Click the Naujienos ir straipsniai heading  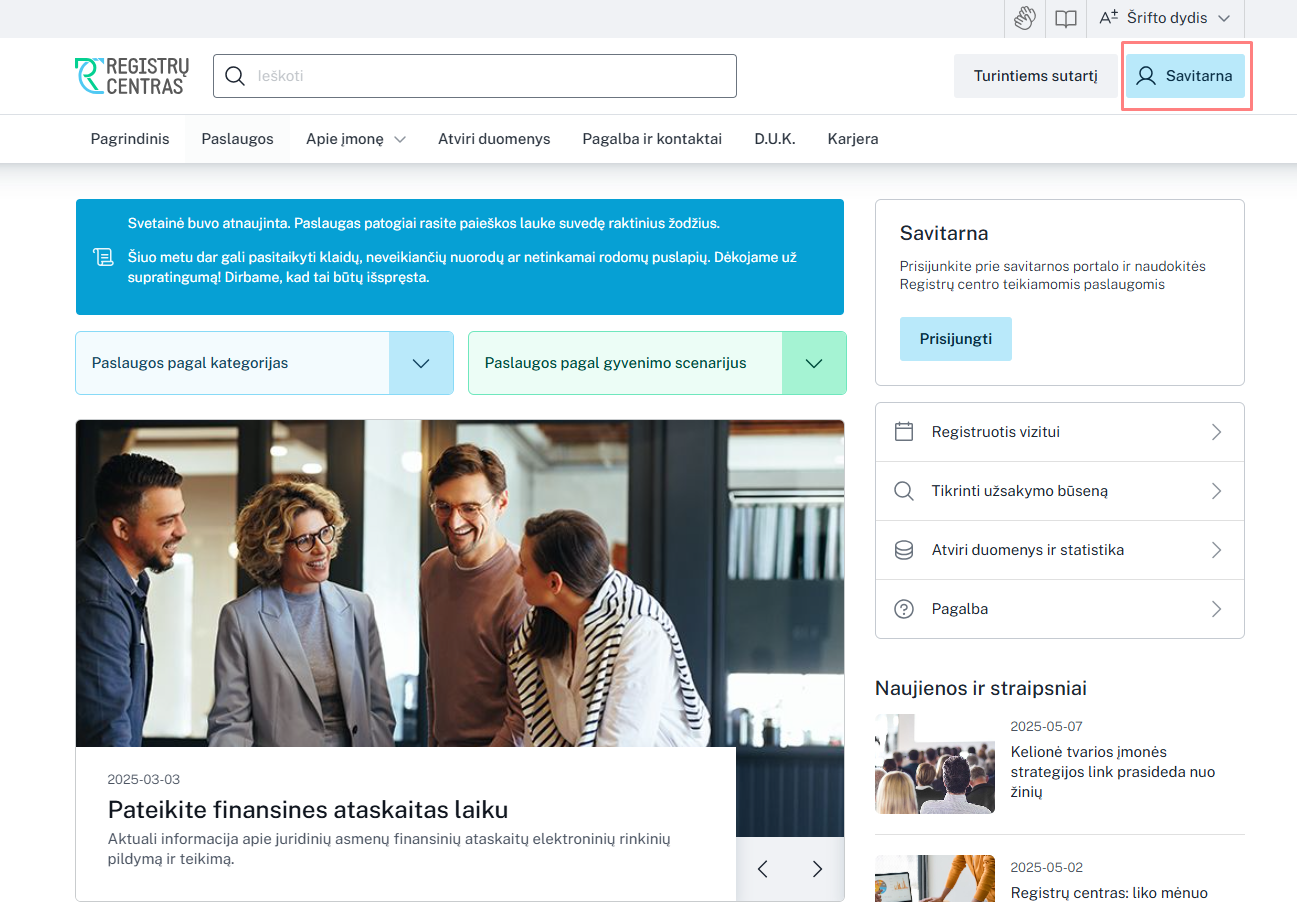(x=981, y=688)
